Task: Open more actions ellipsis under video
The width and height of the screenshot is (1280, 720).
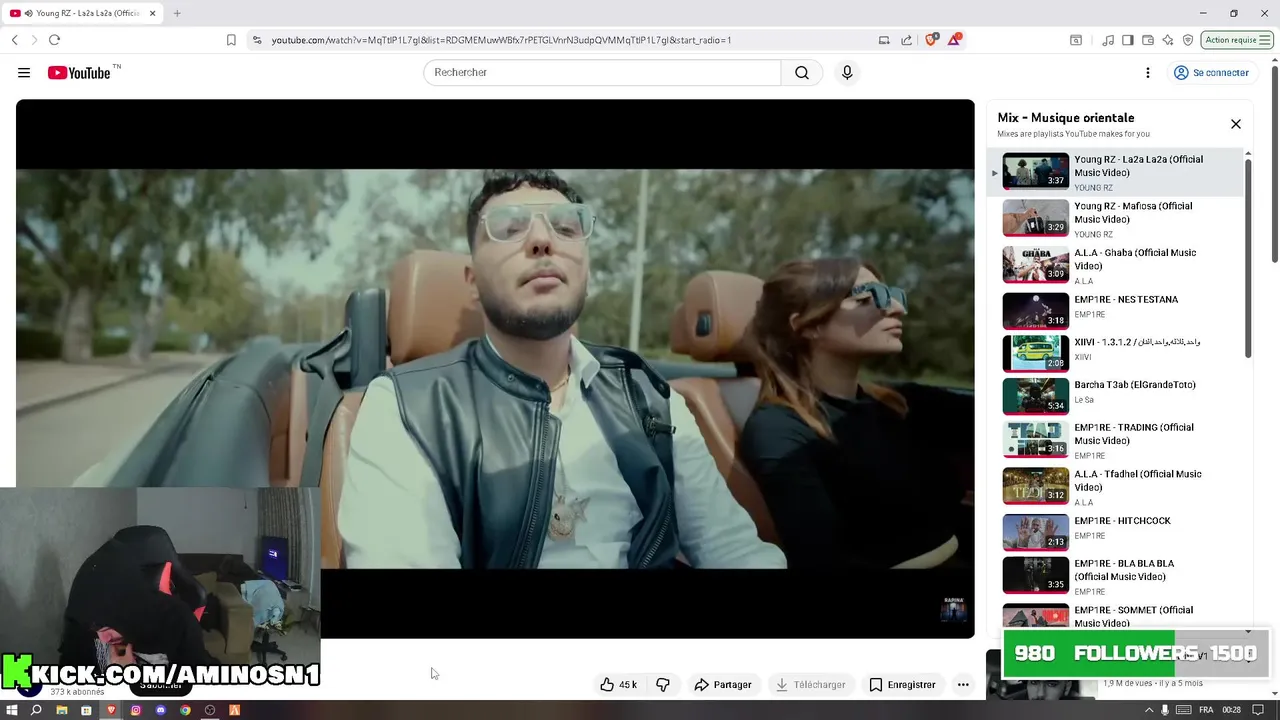Action: coord(963,685)
